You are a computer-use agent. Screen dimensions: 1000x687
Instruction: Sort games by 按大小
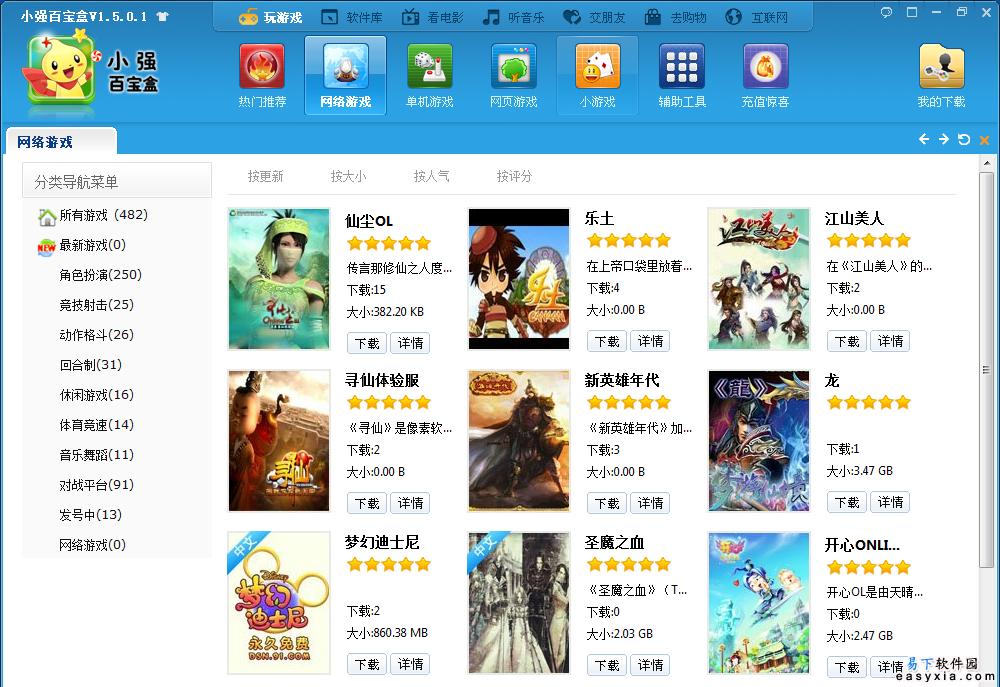[348, 176]
